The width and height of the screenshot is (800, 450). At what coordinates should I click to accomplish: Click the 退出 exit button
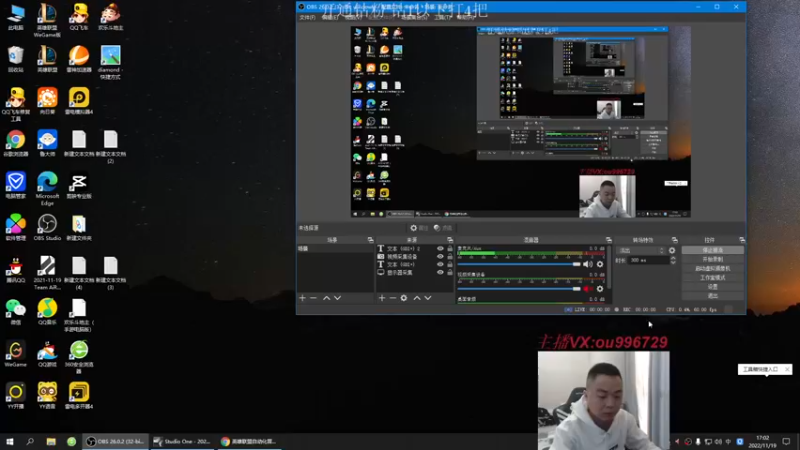coord(712,296)
